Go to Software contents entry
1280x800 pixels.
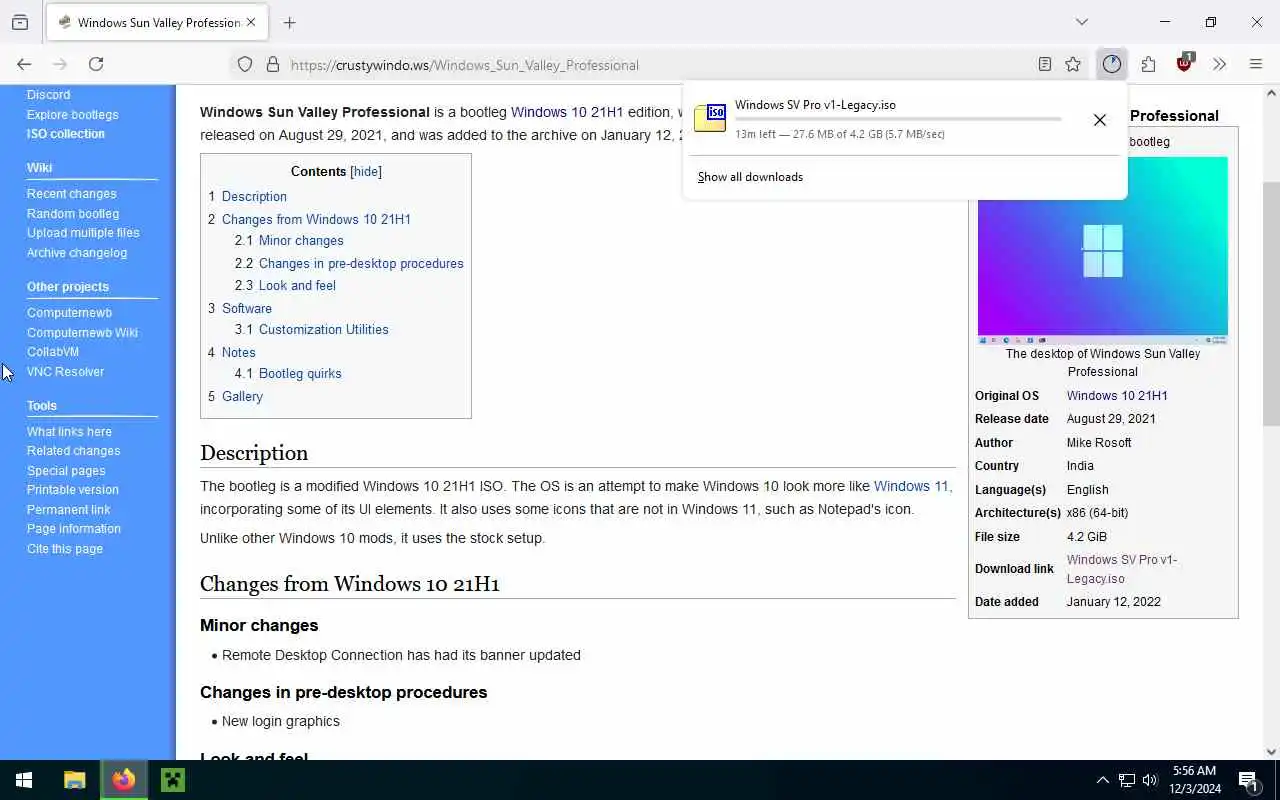point(247,308)
